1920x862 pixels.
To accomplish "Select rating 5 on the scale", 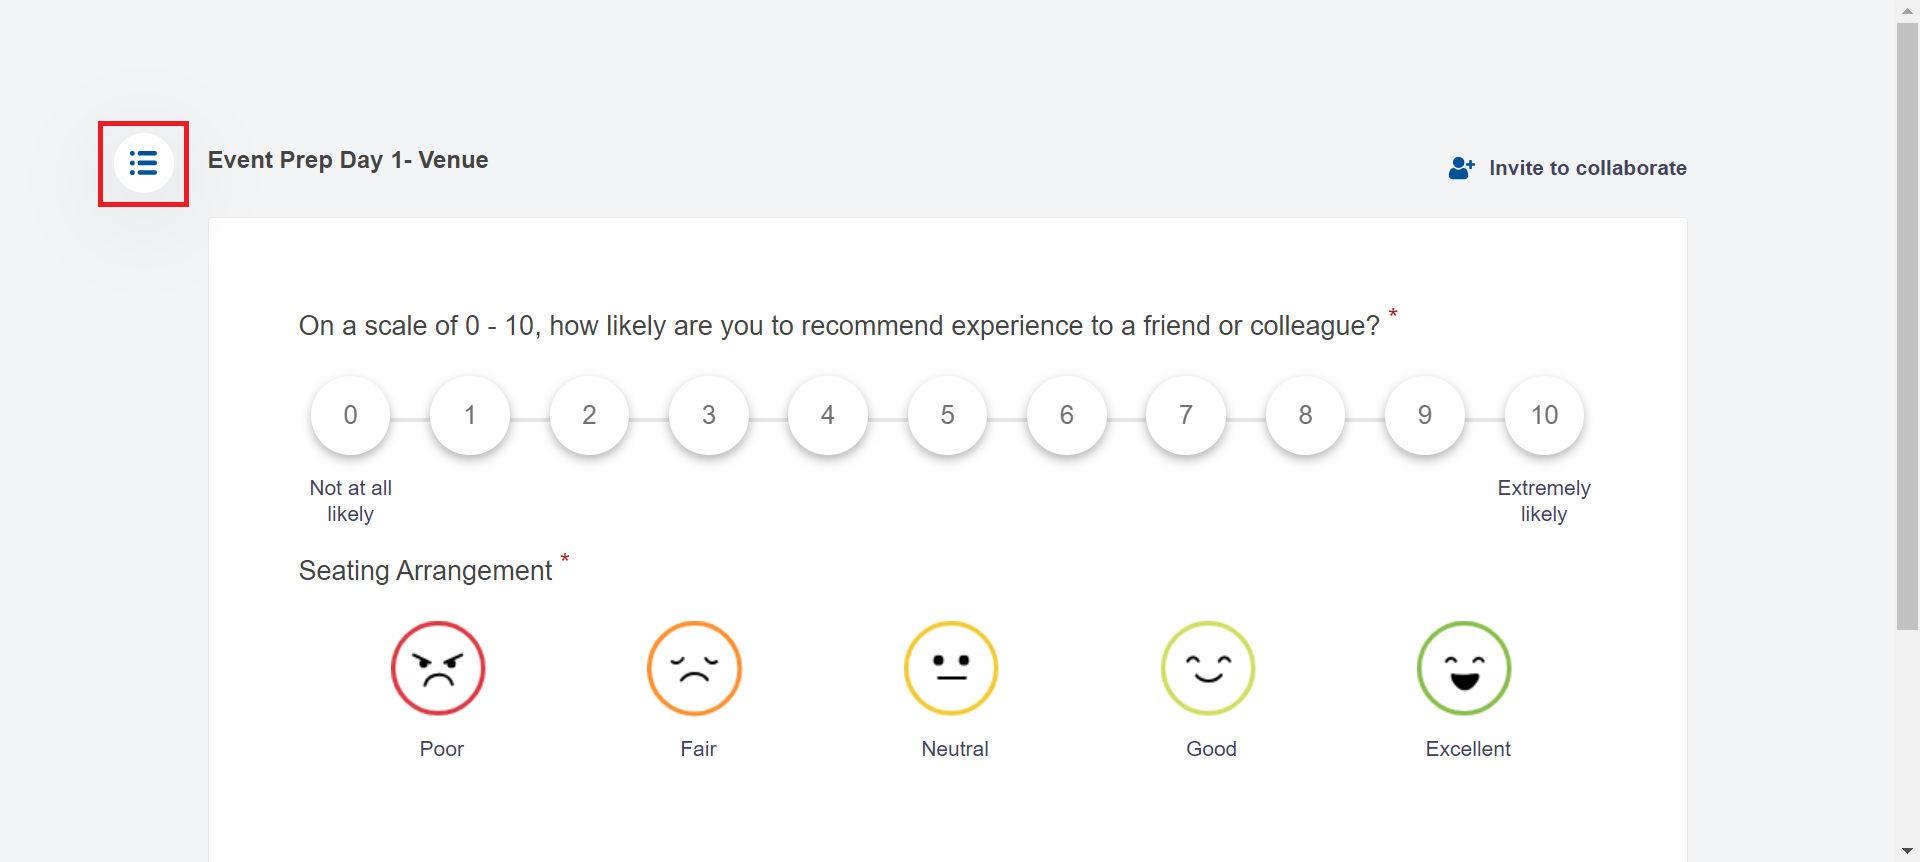I will [x=947, y=415].
